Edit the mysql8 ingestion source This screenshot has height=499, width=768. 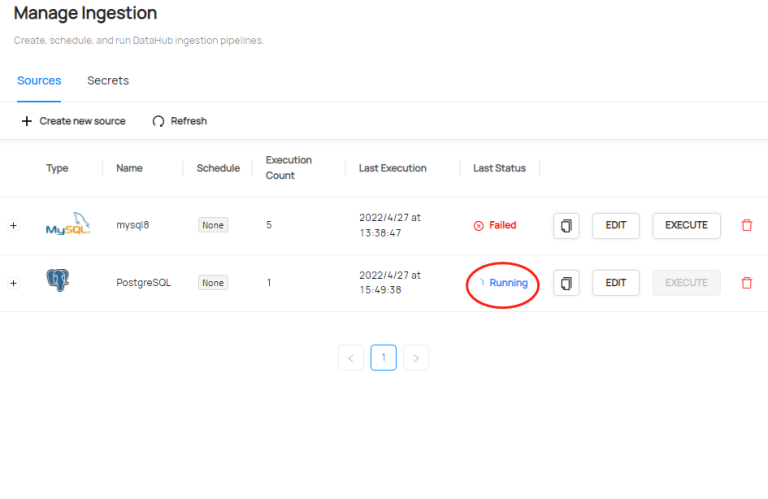tap(616, 226)
